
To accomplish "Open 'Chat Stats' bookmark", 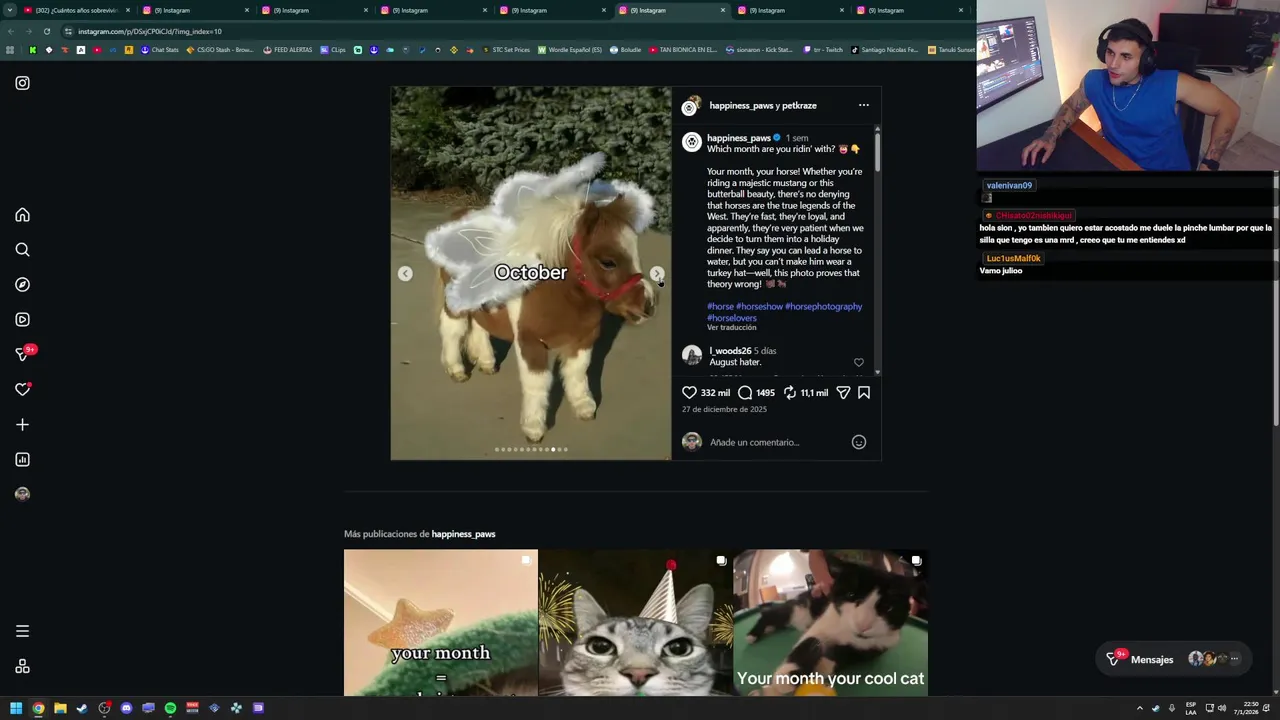I will tap(159, 50).
